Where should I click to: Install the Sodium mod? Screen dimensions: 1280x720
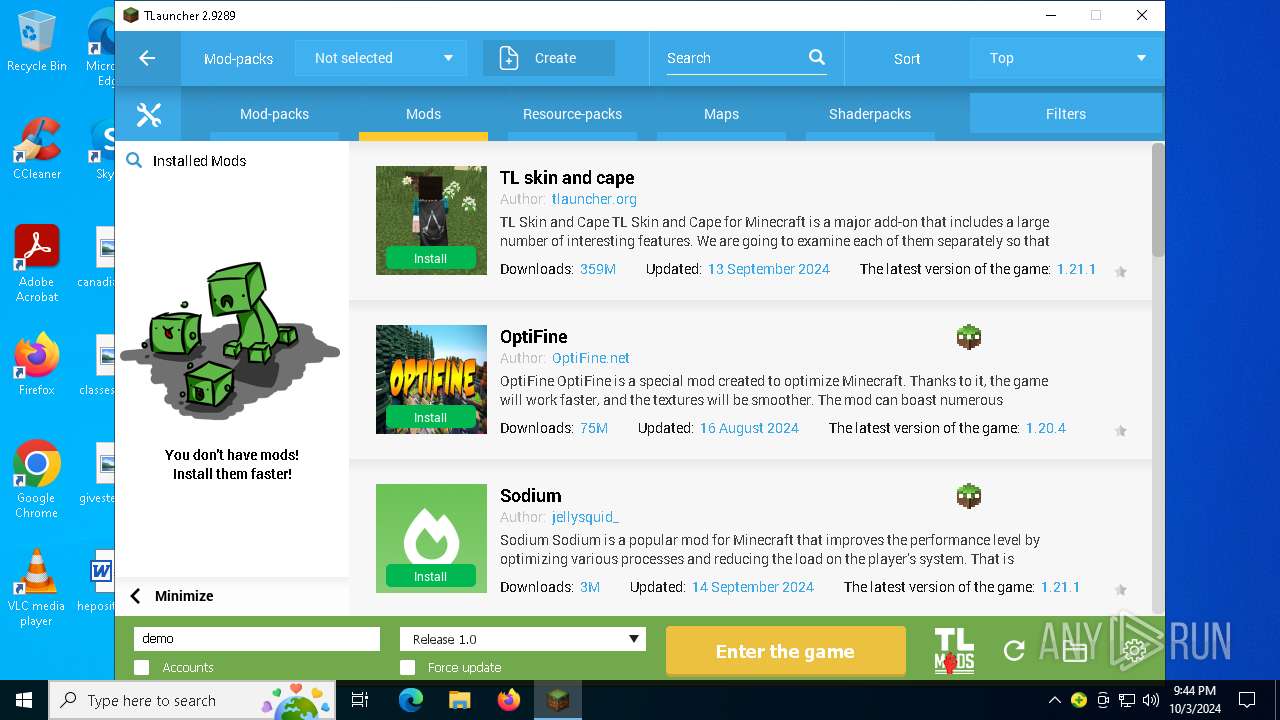tap(431, 576)
